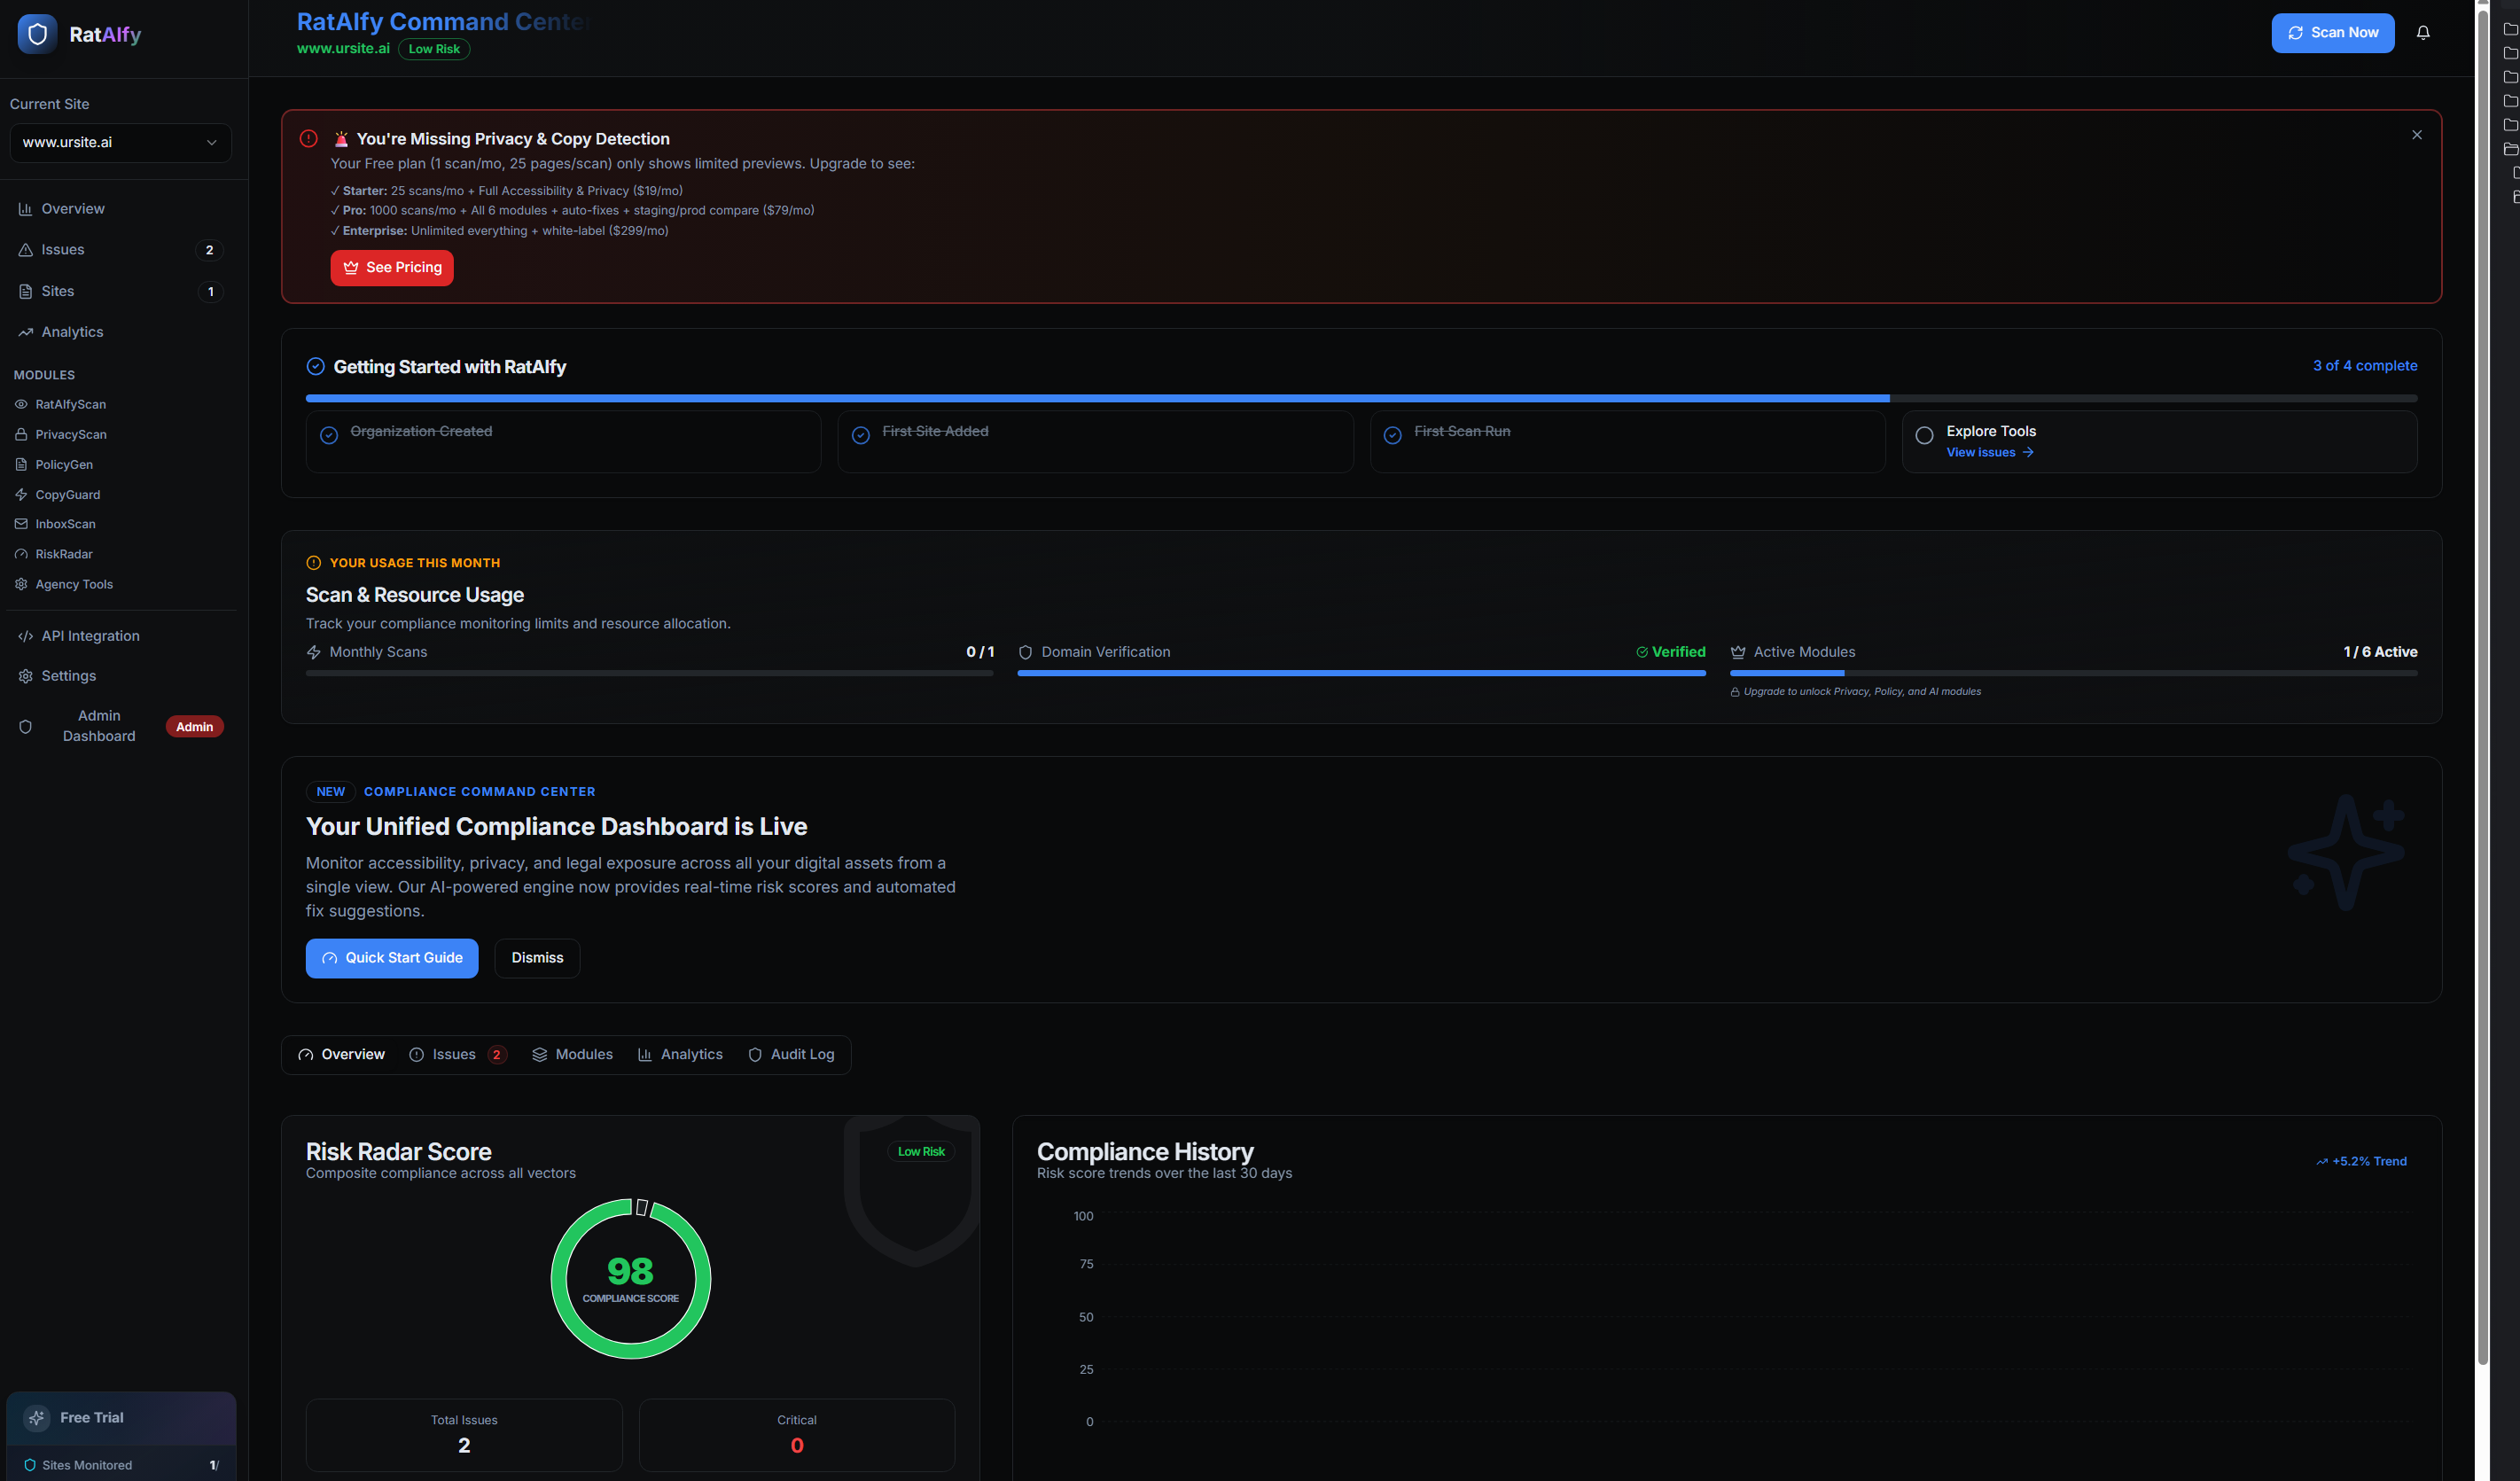Switch to the Audit Log tab
The image size is (2520, 1481).
791,1054
